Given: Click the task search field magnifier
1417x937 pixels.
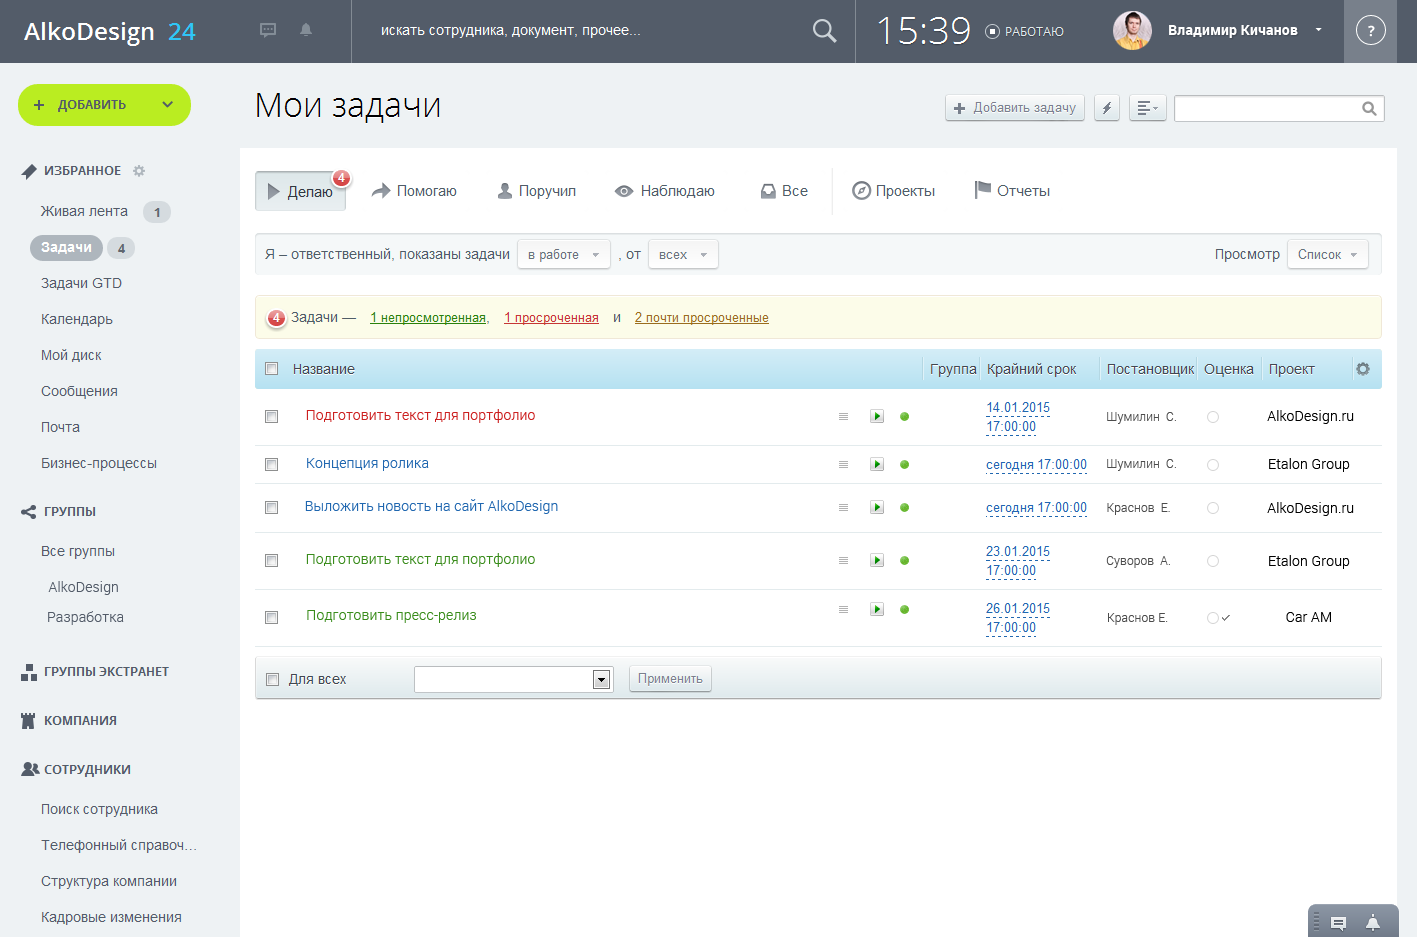Looking at the screenshot, I should (x=1369, y=108).
